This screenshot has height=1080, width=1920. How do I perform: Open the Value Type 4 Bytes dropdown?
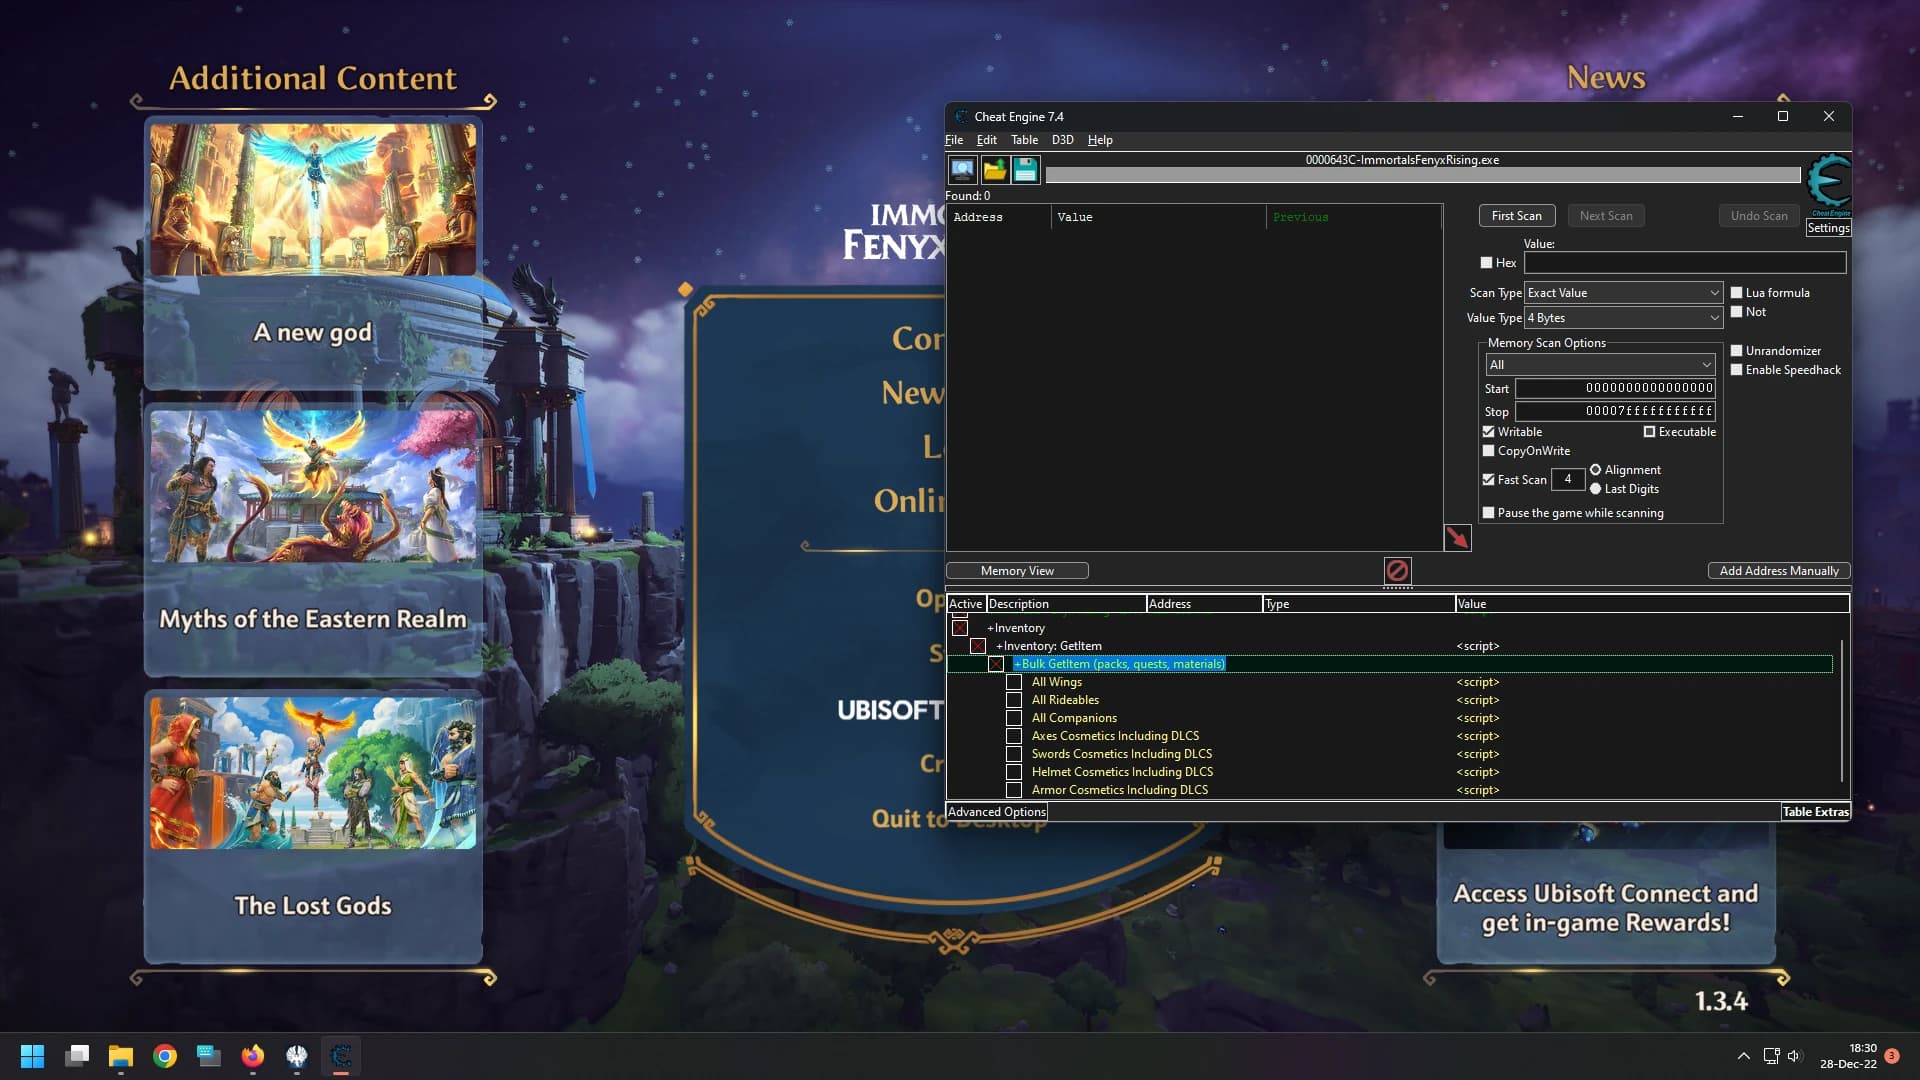(x=1623, y=318)
